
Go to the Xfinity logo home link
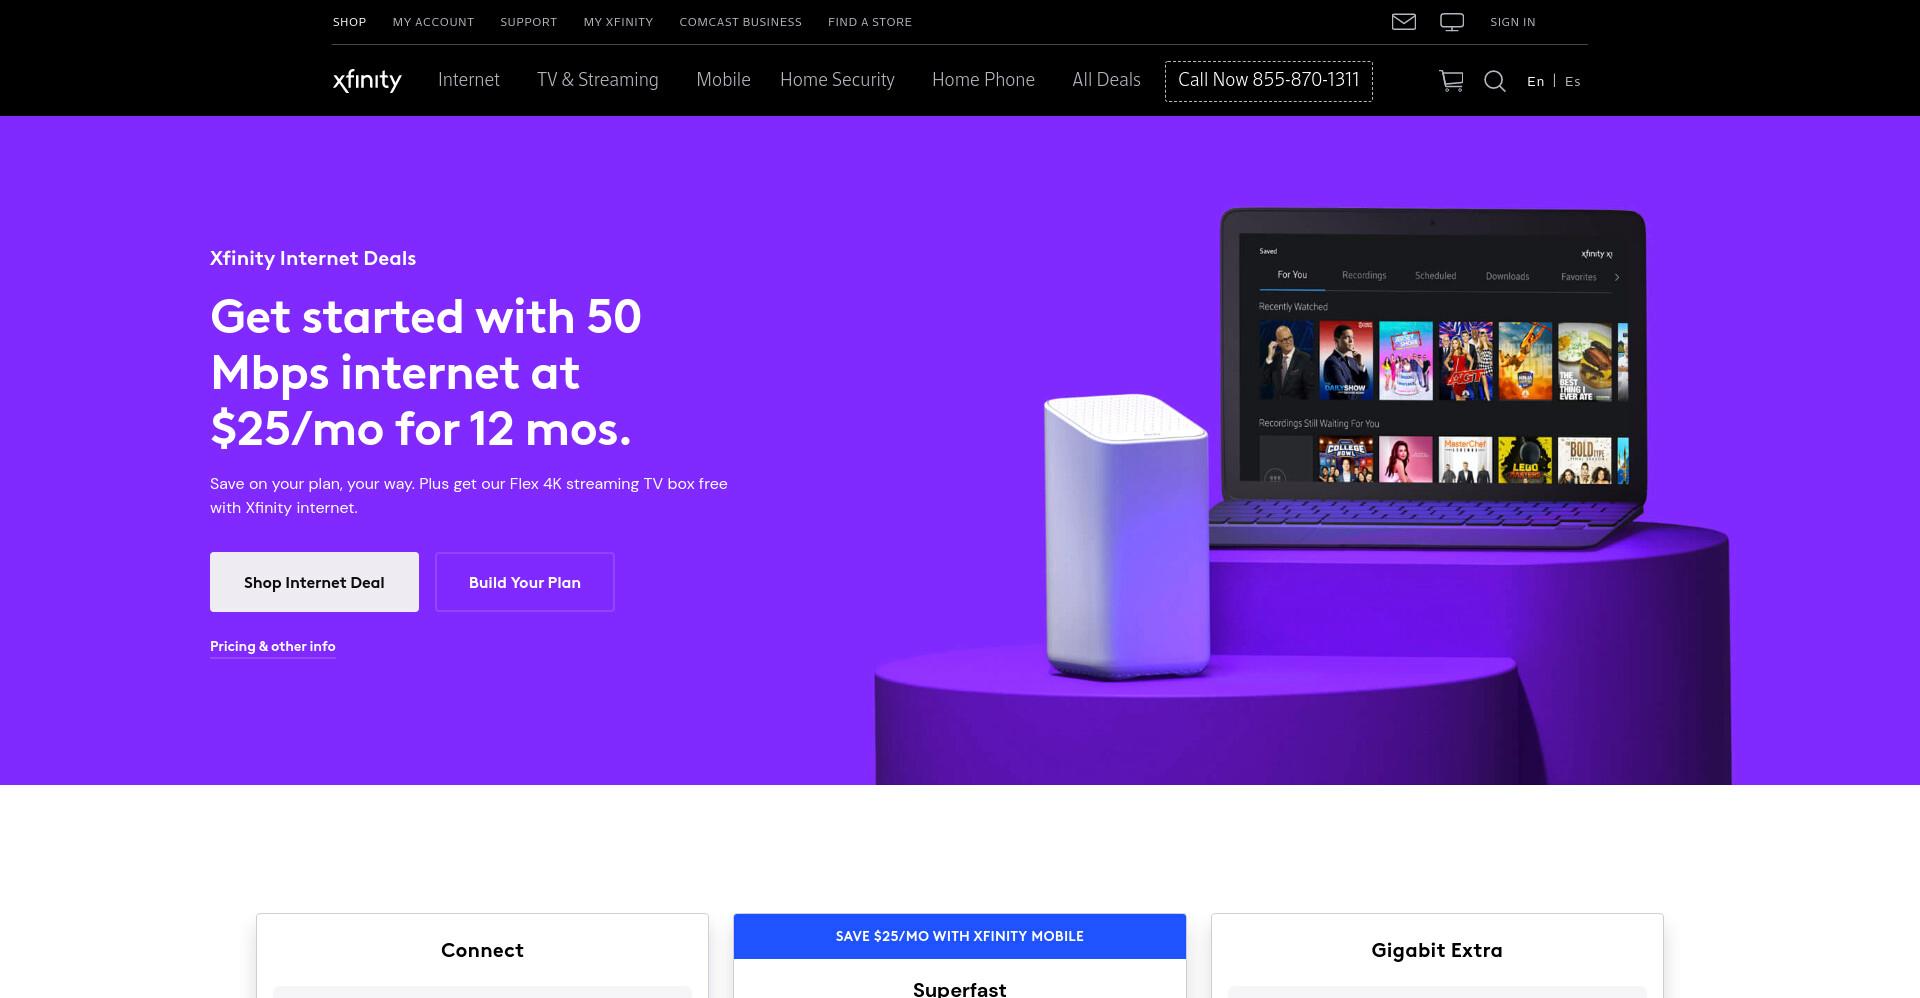pyautogui.click(x=367, y=80)
